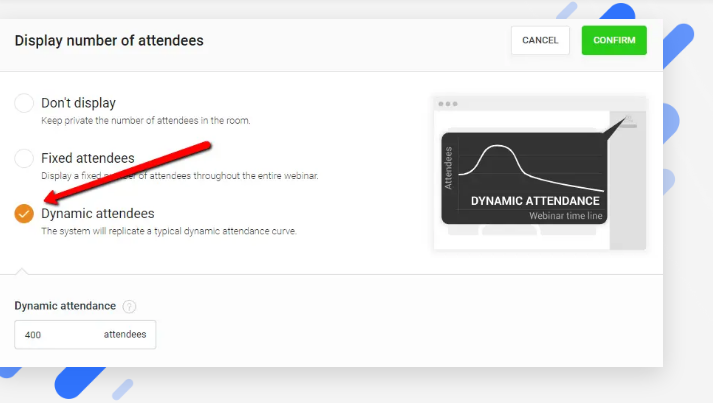
Task: Click the Dynamic attendance label
Action: click(65, 306)
